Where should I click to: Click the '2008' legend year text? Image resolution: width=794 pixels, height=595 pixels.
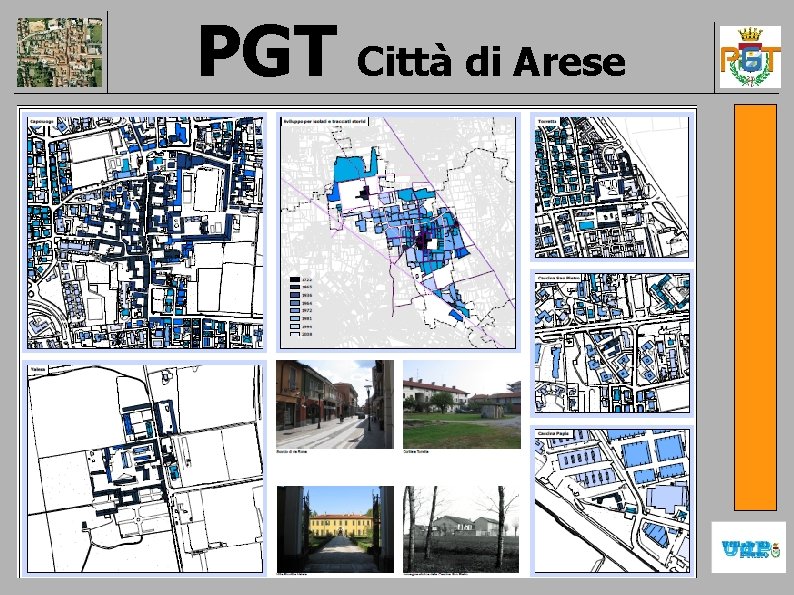307,334
